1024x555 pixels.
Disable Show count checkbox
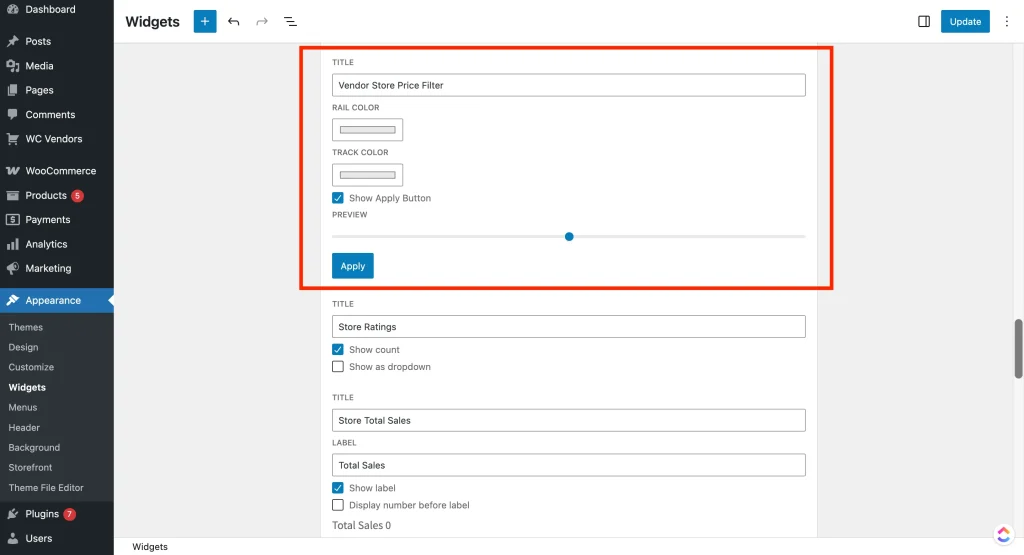click(338, 350)
